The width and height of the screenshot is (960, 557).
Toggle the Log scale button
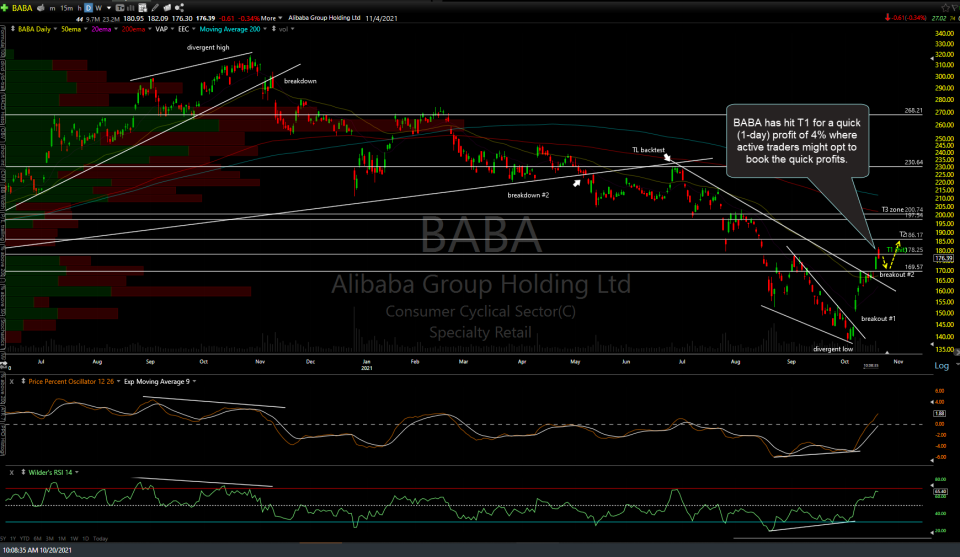[x=942, y=365]
